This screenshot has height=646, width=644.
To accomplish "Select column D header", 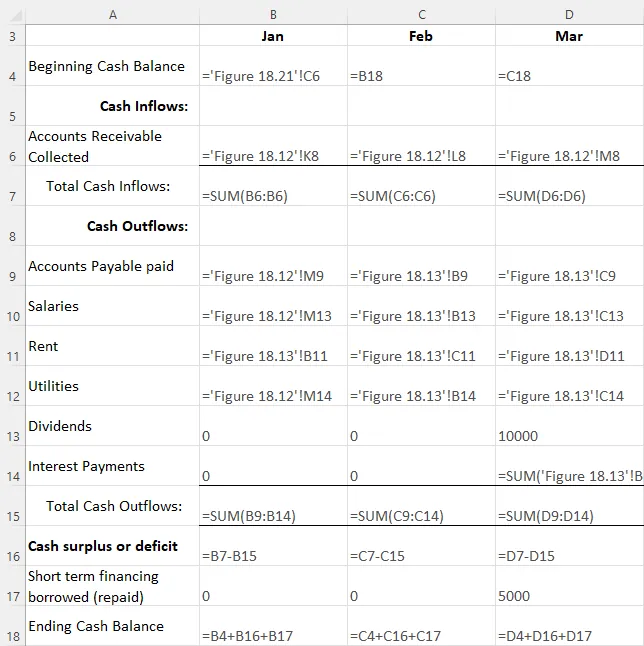I will [x=569, y=13].
